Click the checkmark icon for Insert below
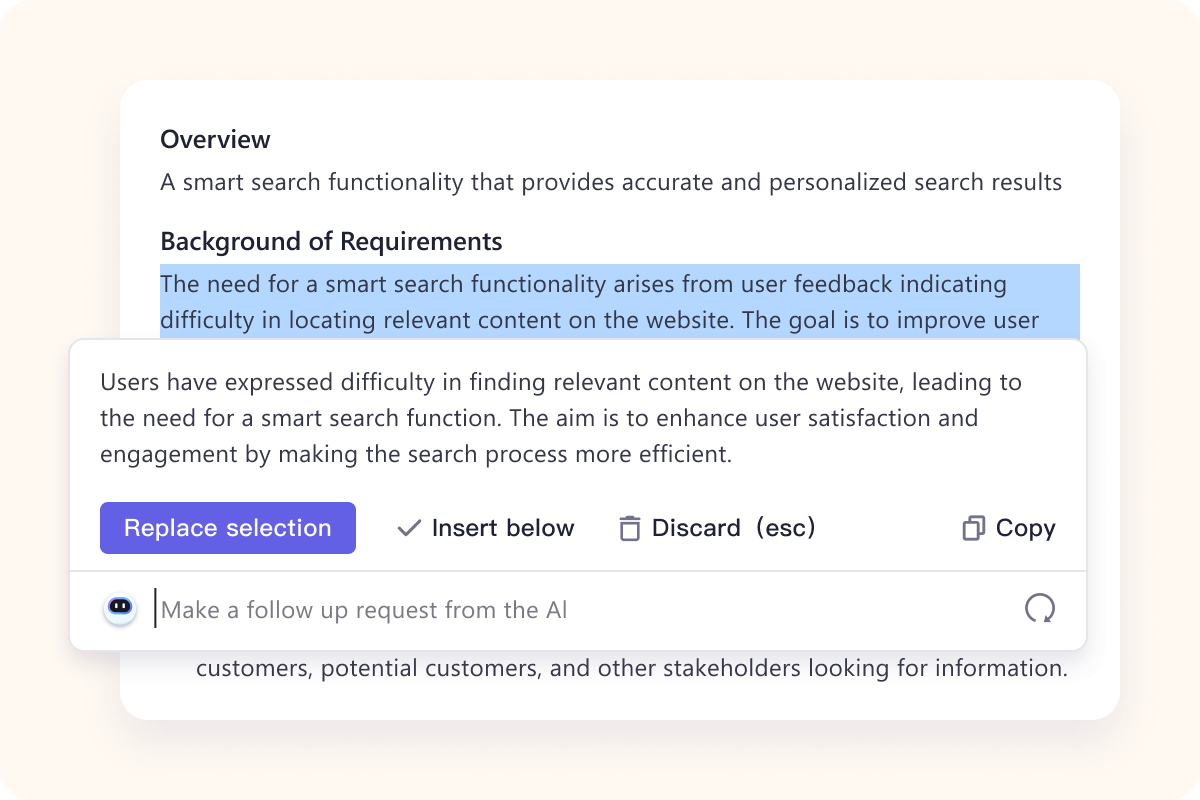Screen dimensions: 1200x800 click(408, 528)
